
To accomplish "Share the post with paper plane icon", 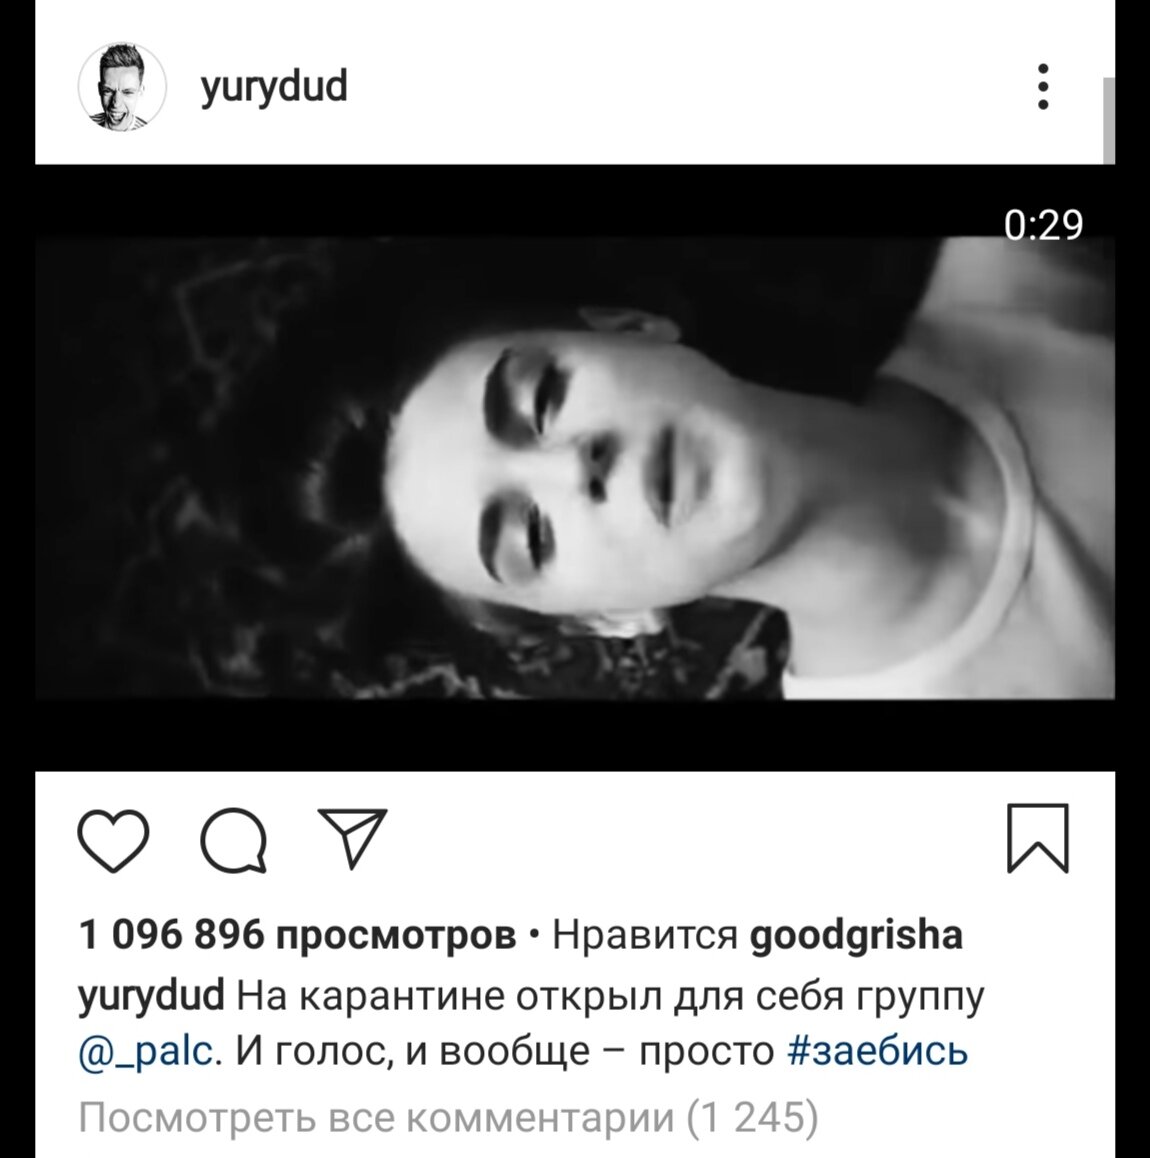I will point(352,837).
